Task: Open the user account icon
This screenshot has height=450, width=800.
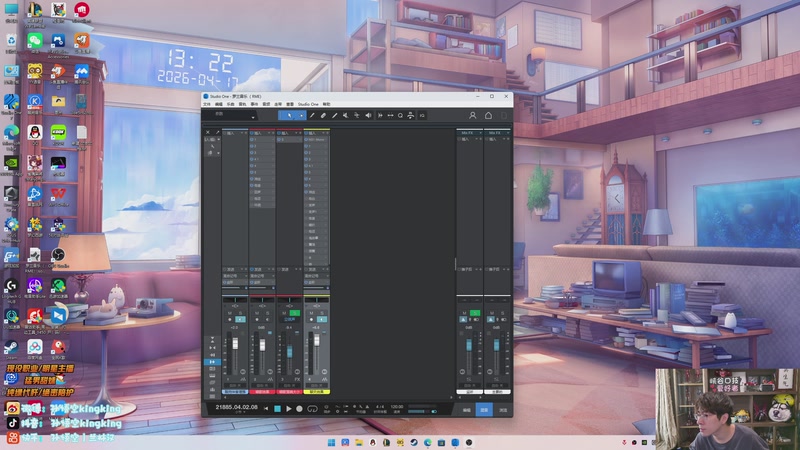Action: click(472, 115)
